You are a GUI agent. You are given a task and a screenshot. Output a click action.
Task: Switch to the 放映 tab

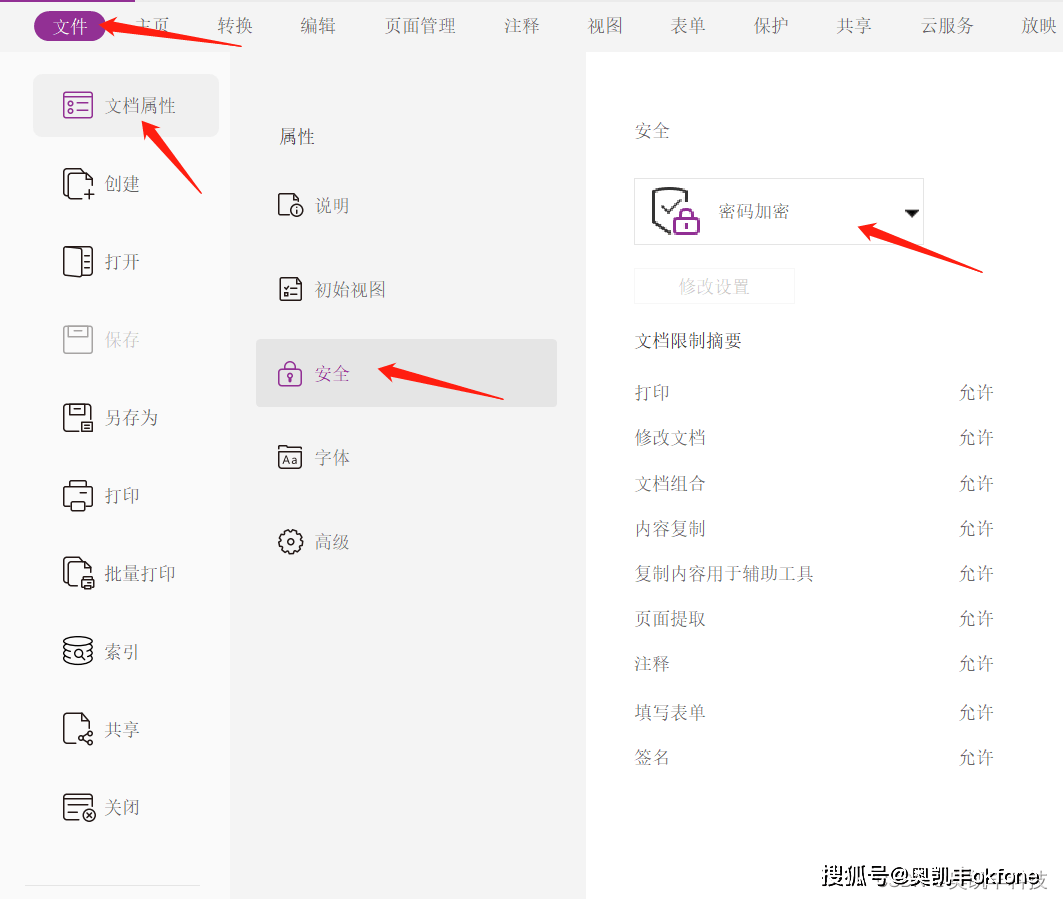(1039, 26)
